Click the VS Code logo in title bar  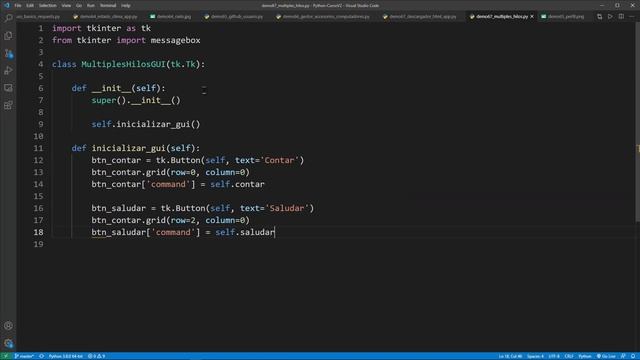tap(7, 5)
